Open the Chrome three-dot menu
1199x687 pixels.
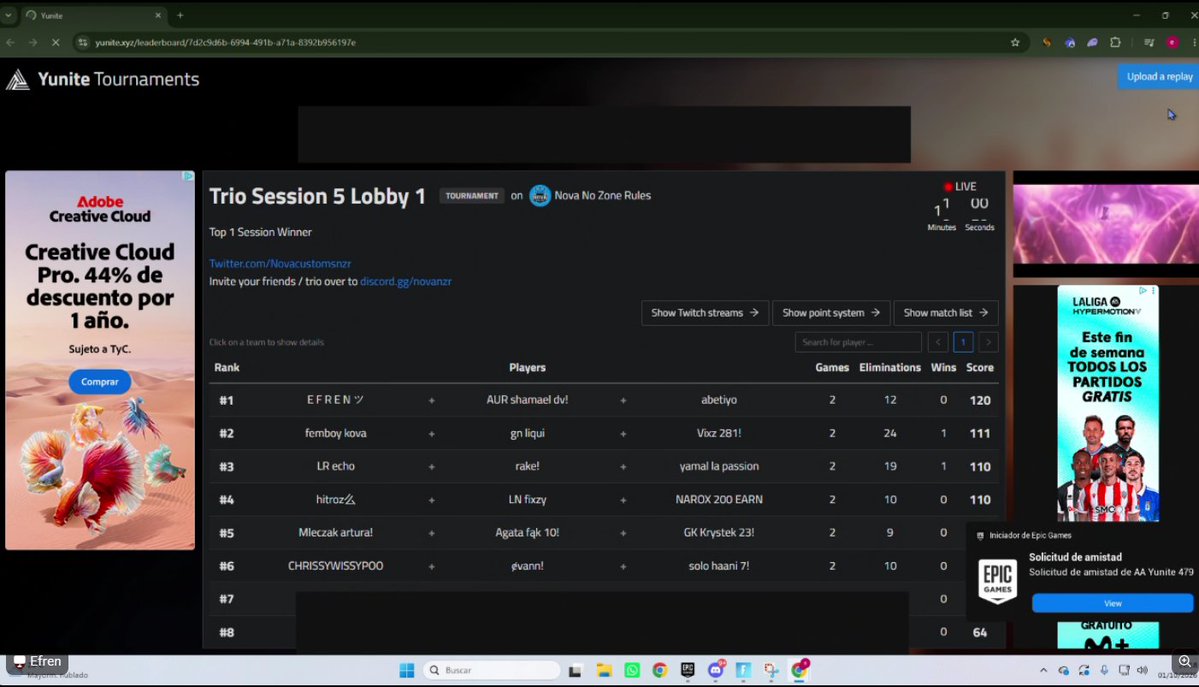(1194, 43)
